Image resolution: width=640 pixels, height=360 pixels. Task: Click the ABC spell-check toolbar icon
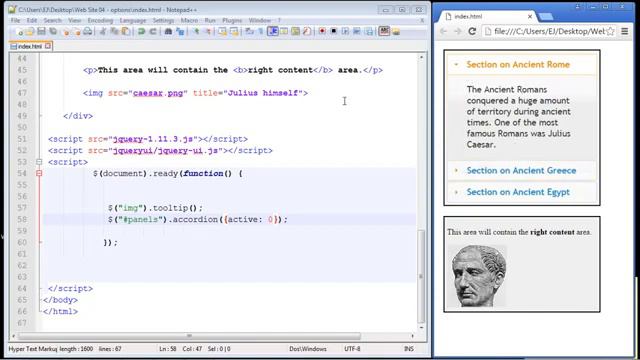(x=384, y=31)
